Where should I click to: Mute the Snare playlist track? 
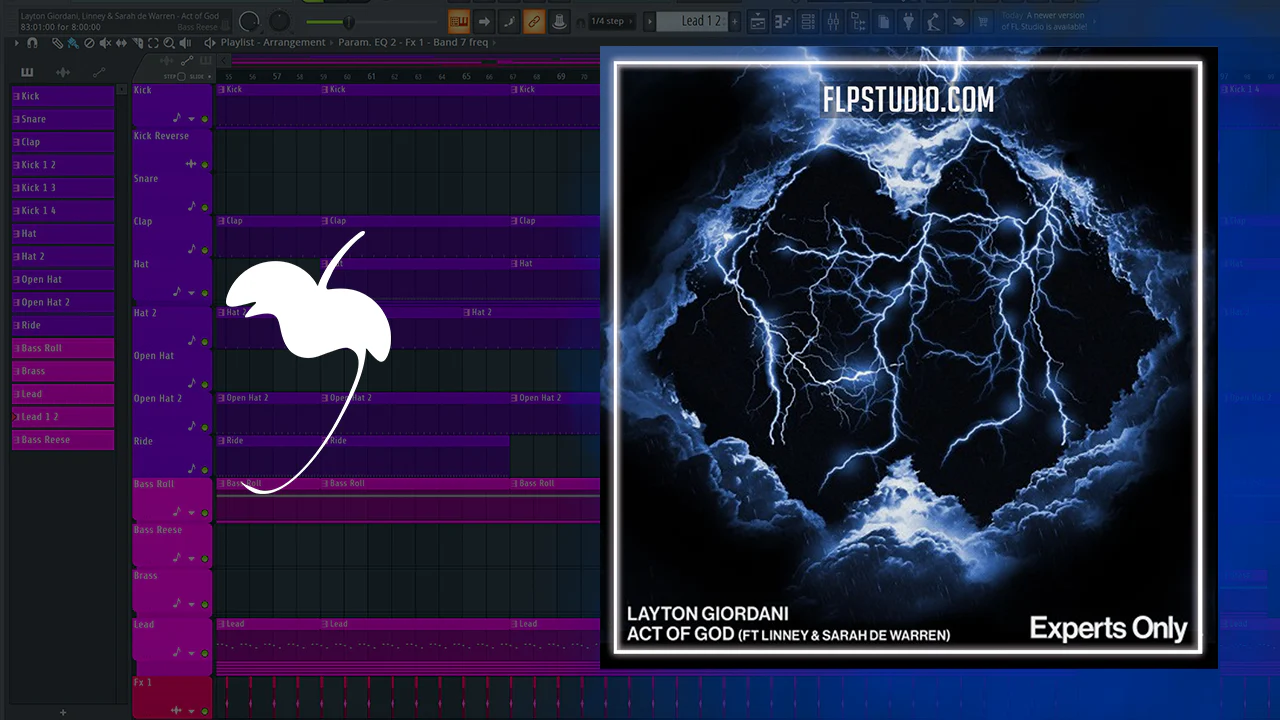point(205,207)
